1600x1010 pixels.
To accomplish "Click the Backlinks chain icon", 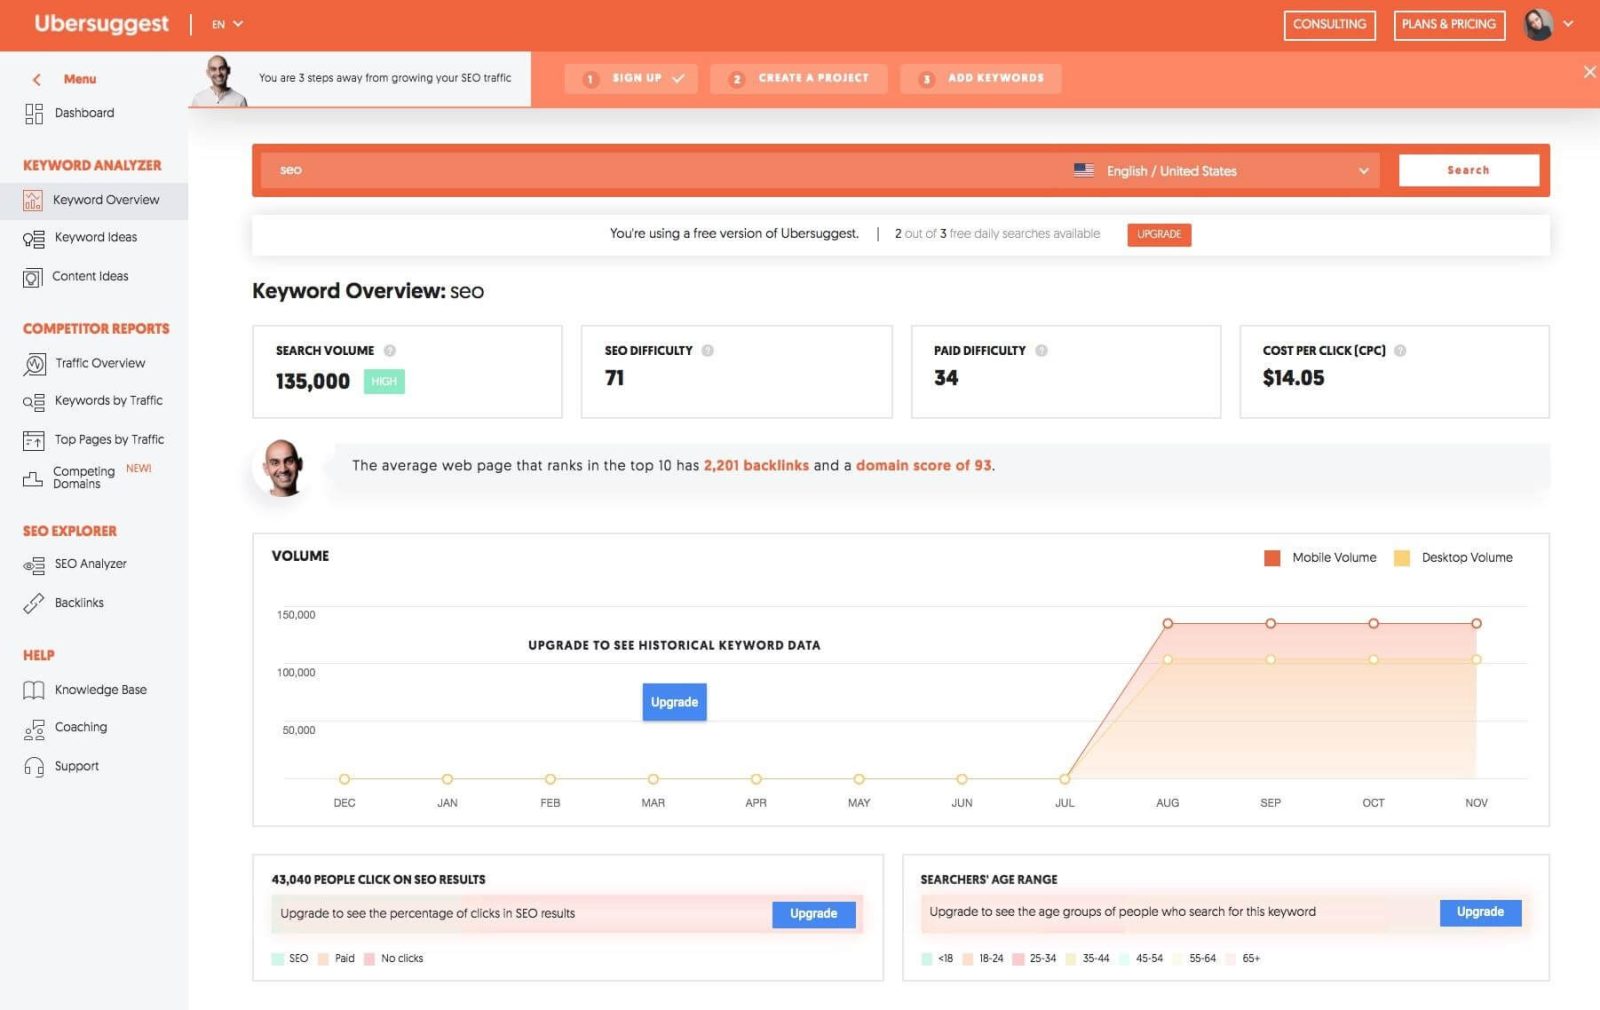I will click(x=34, y=603).
